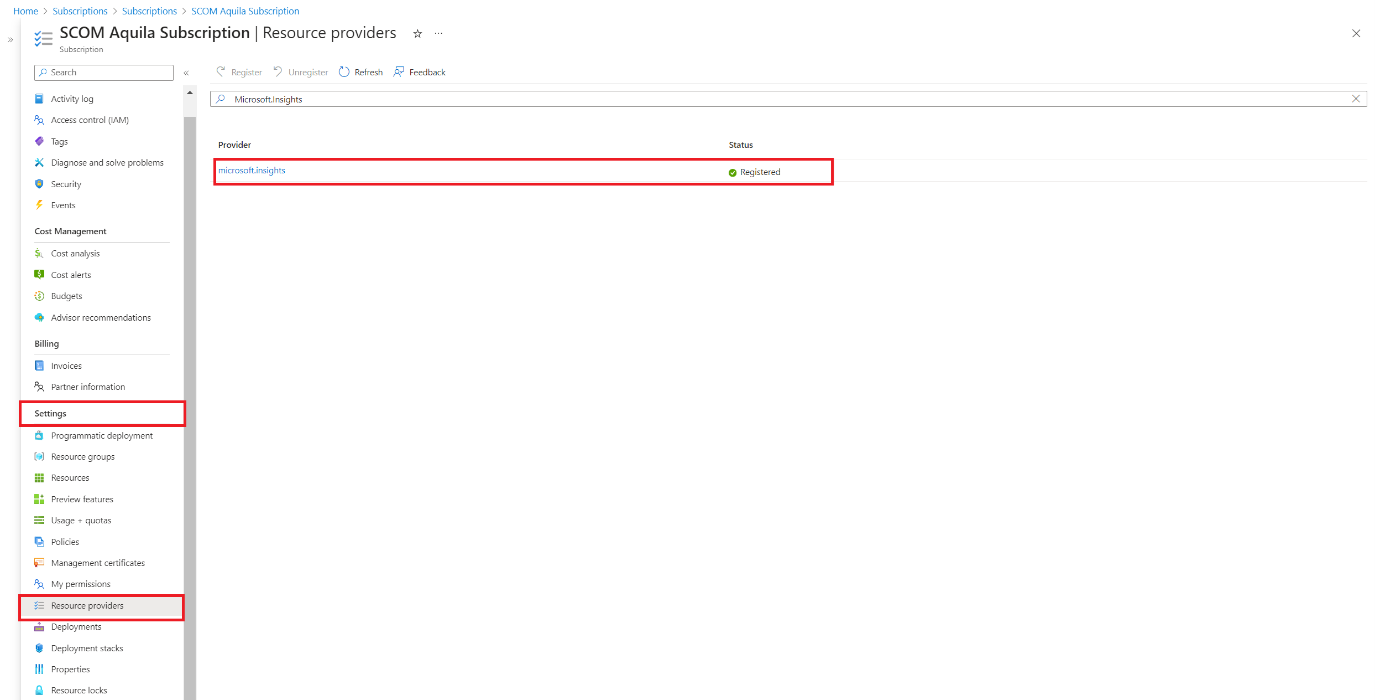Navigate to Home via breadcrumb

pos(25,10)
